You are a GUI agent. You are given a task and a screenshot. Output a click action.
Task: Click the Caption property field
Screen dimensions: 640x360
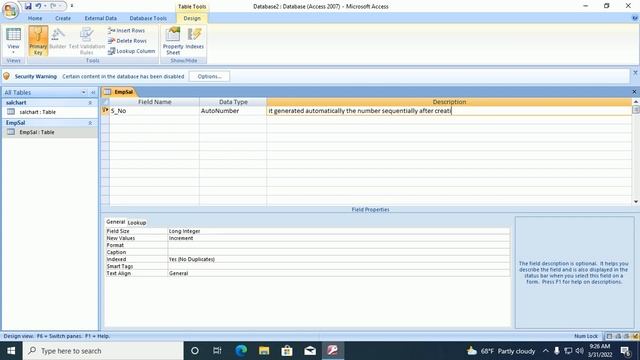(339, 252)
